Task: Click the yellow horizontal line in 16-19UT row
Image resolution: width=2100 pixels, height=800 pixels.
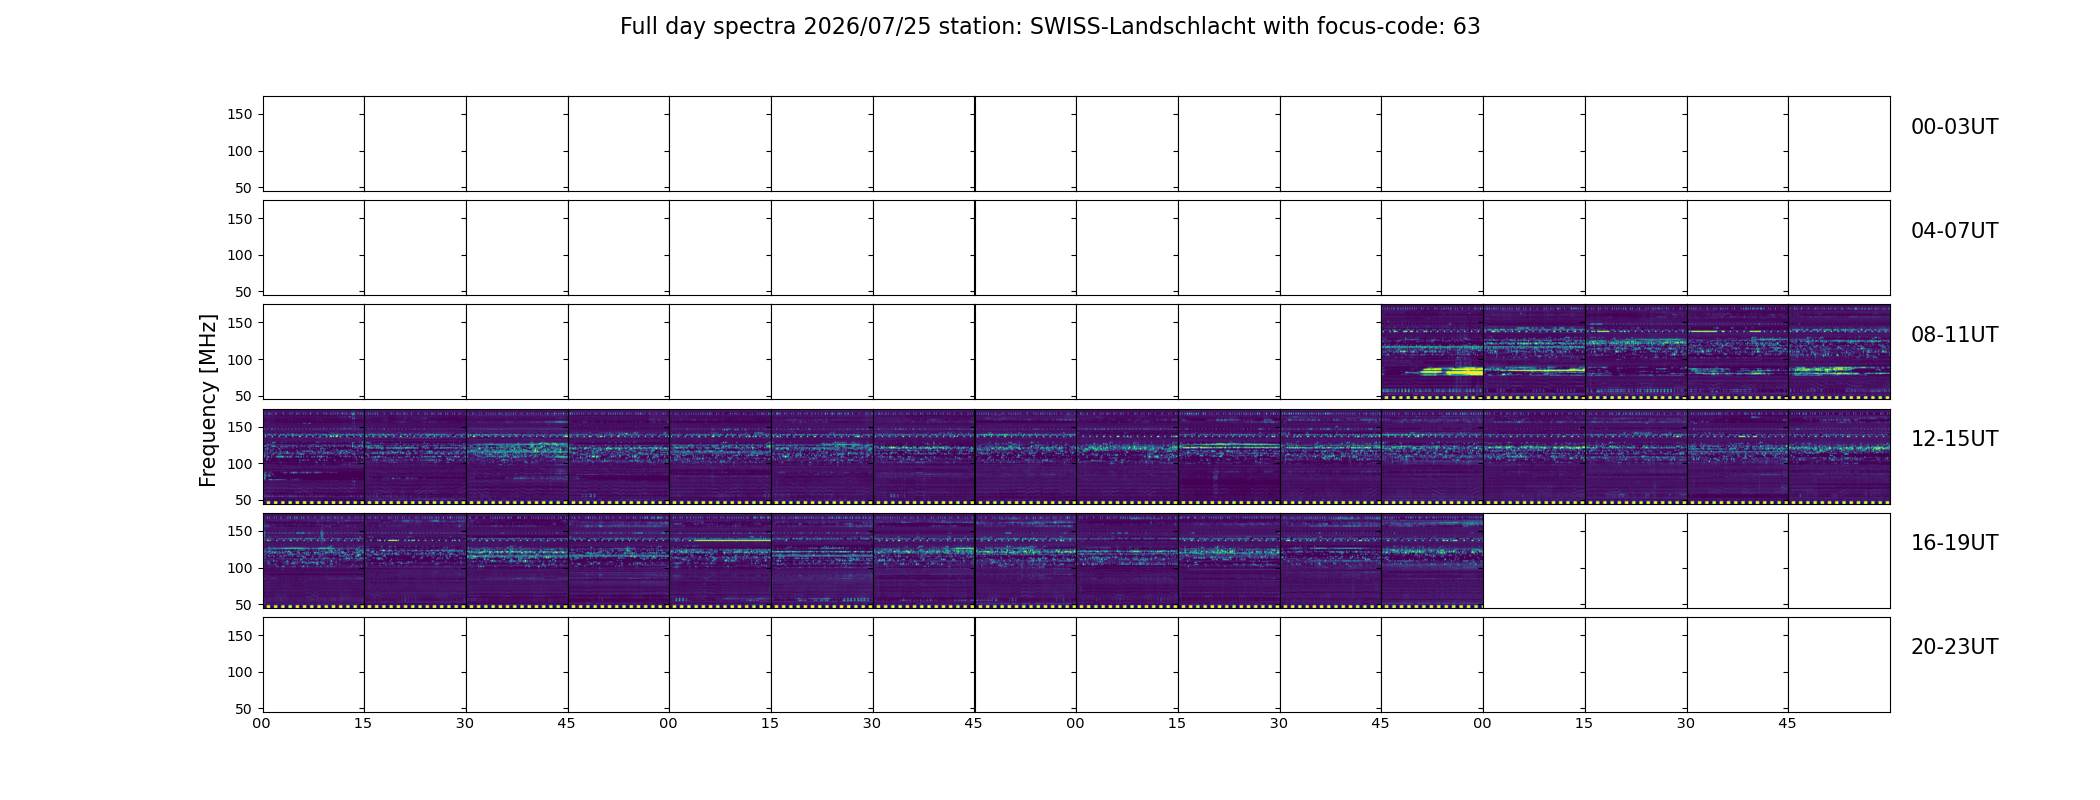Action: [732, 540]
